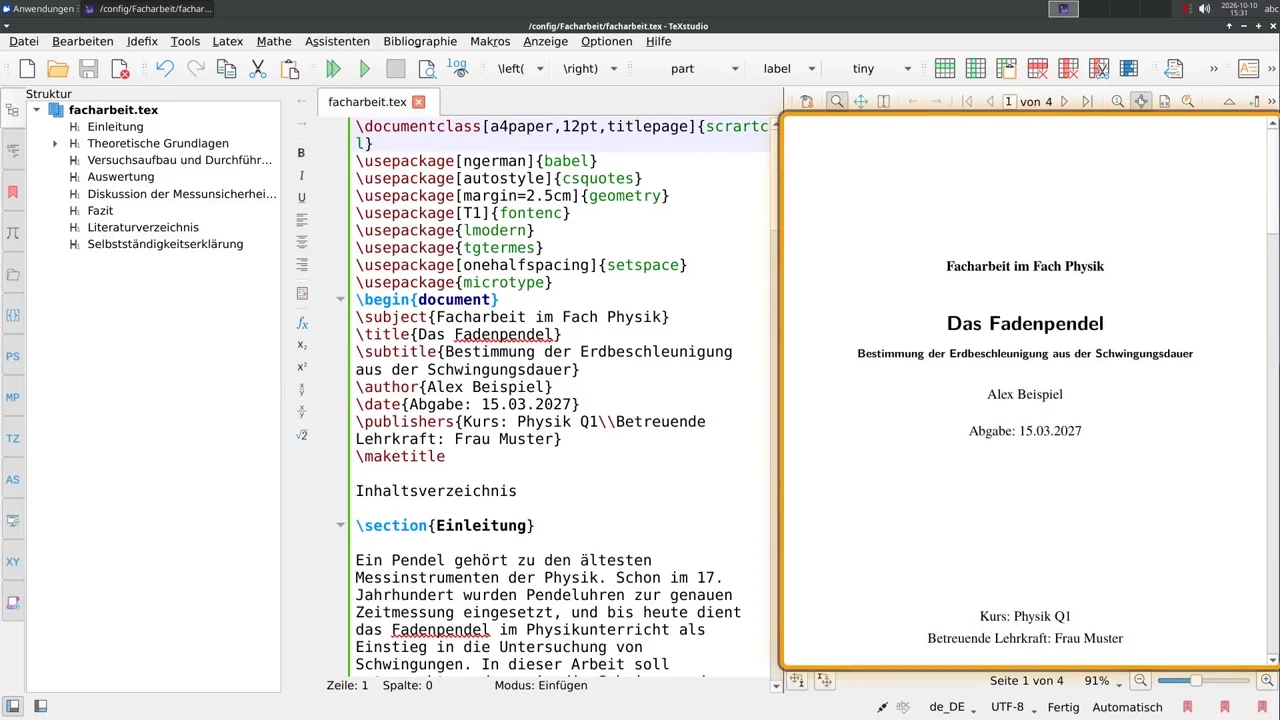
Task: Zoom out of PDF with the minus magnifier
Action: pyautogui.click(x=1140, y=681)
